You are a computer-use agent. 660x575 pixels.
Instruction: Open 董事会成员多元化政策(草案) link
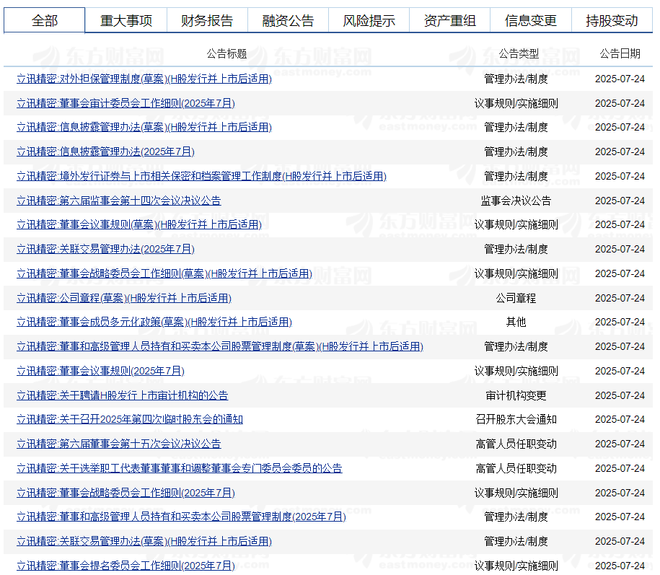point(154,322)
